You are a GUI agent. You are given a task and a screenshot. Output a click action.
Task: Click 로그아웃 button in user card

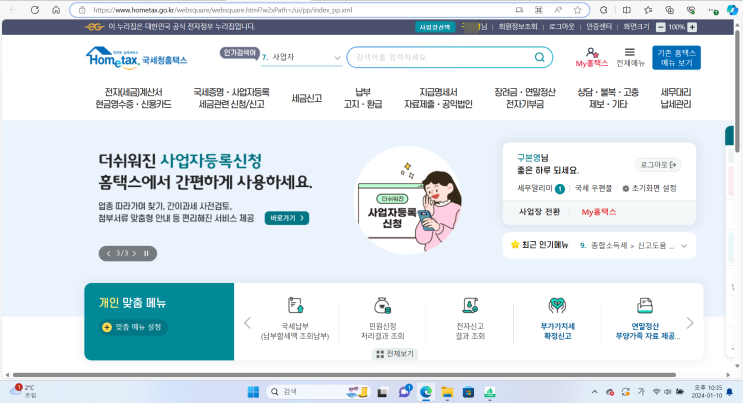[x=658, y=165]
